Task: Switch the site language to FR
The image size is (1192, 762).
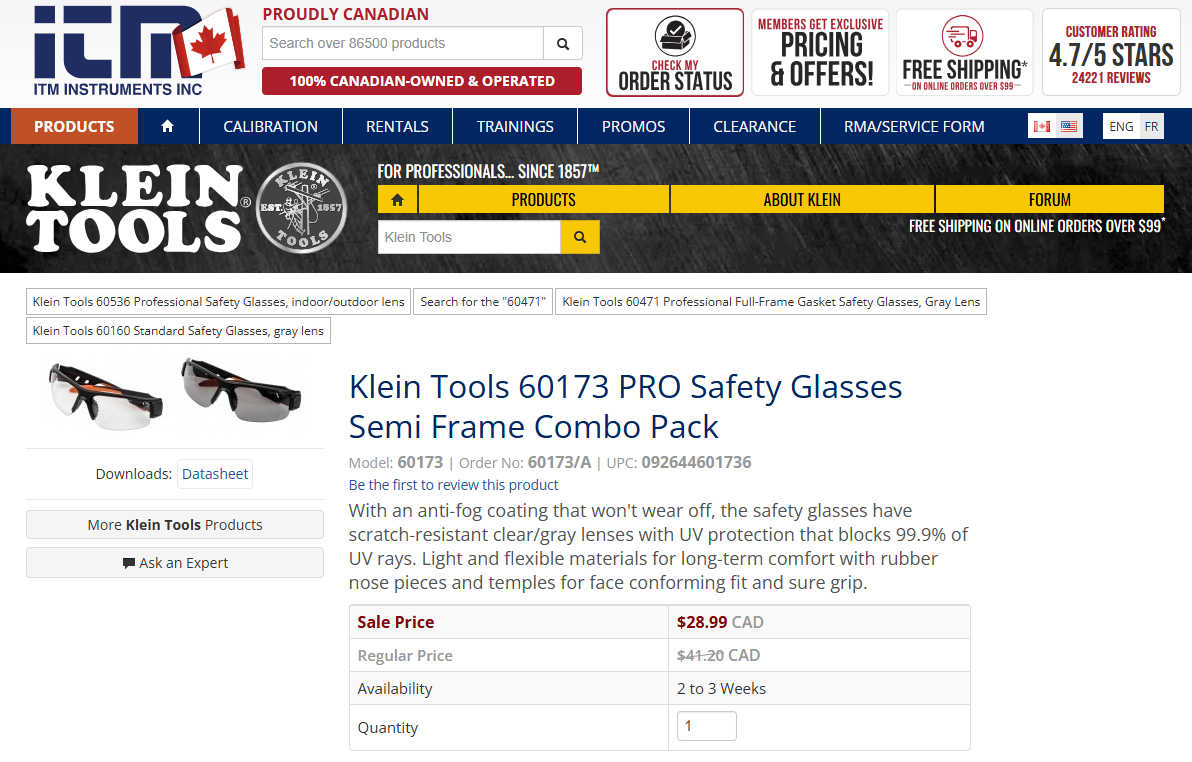Action: coord(1152,126)
